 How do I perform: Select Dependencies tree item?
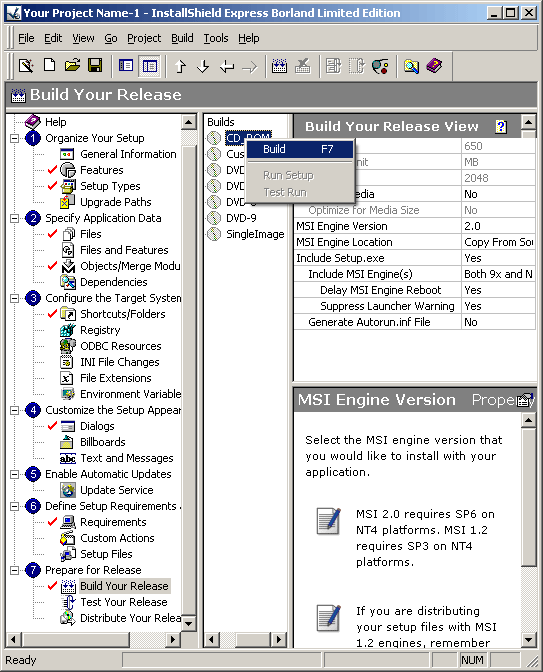point(114,282)
